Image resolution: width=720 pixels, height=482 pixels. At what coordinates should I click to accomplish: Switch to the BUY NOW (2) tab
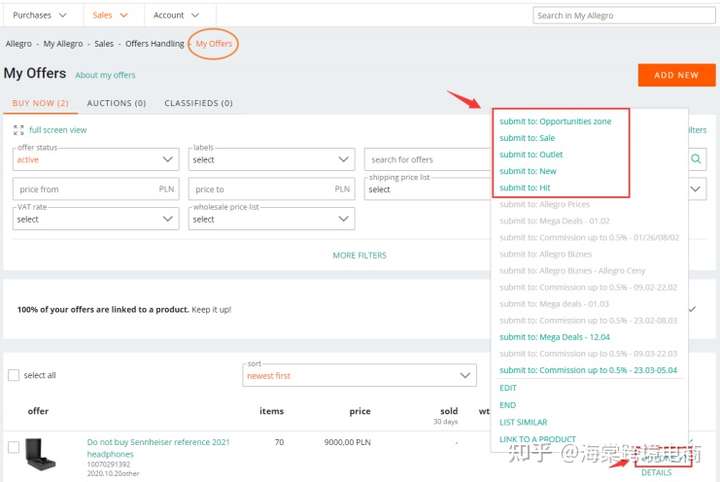click(x=40, y=103)
